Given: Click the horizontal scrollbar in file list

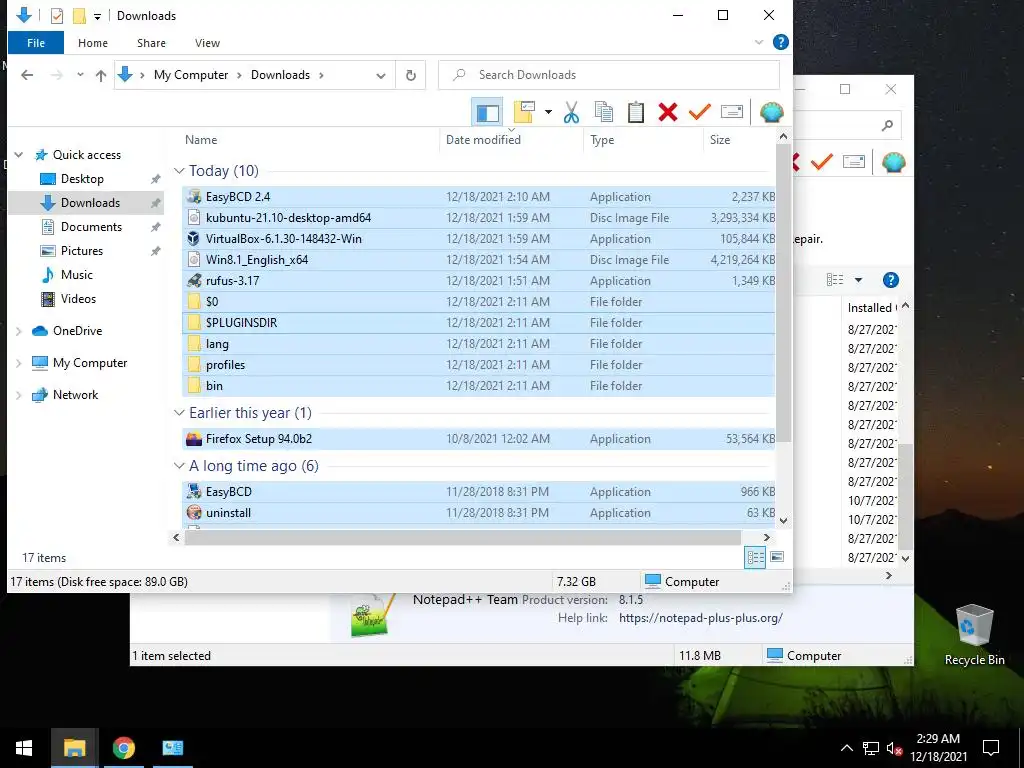Looking at the screenshot, I should [462, 537].
